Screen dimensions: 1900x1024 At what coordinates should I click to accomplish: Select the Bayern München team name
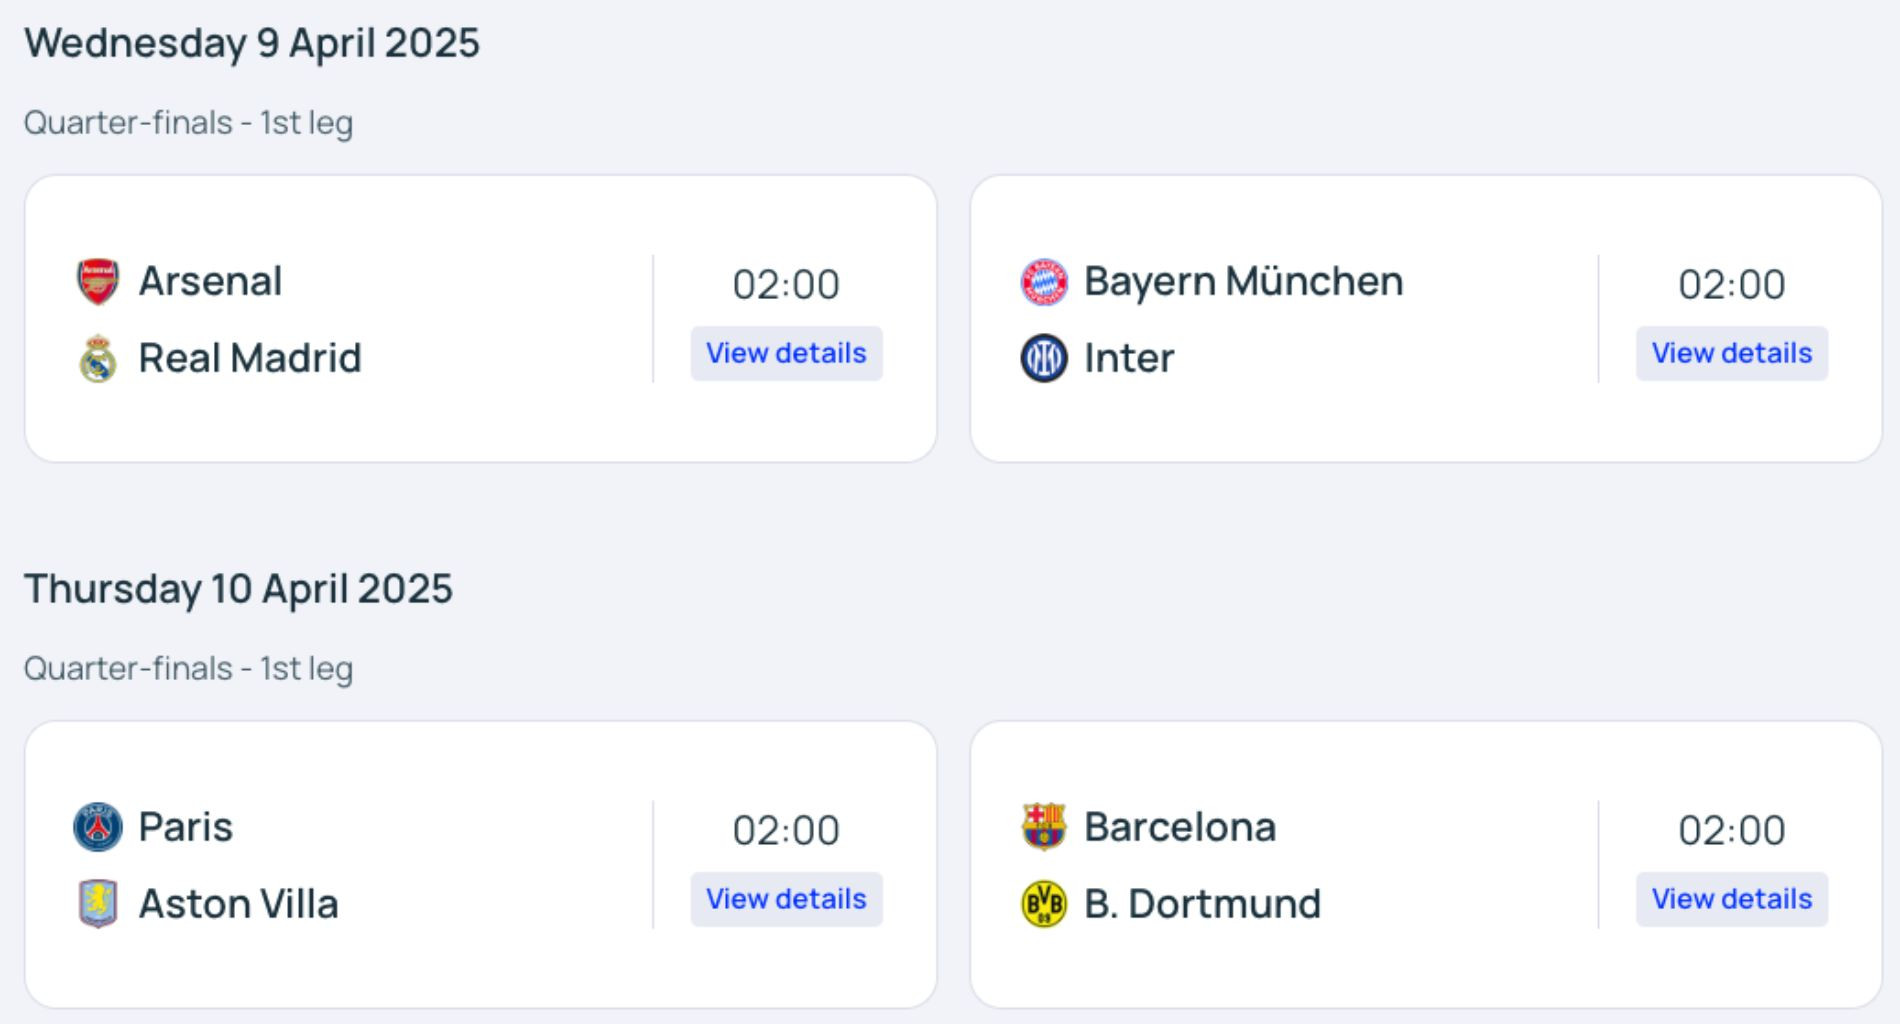(1244, 281)
